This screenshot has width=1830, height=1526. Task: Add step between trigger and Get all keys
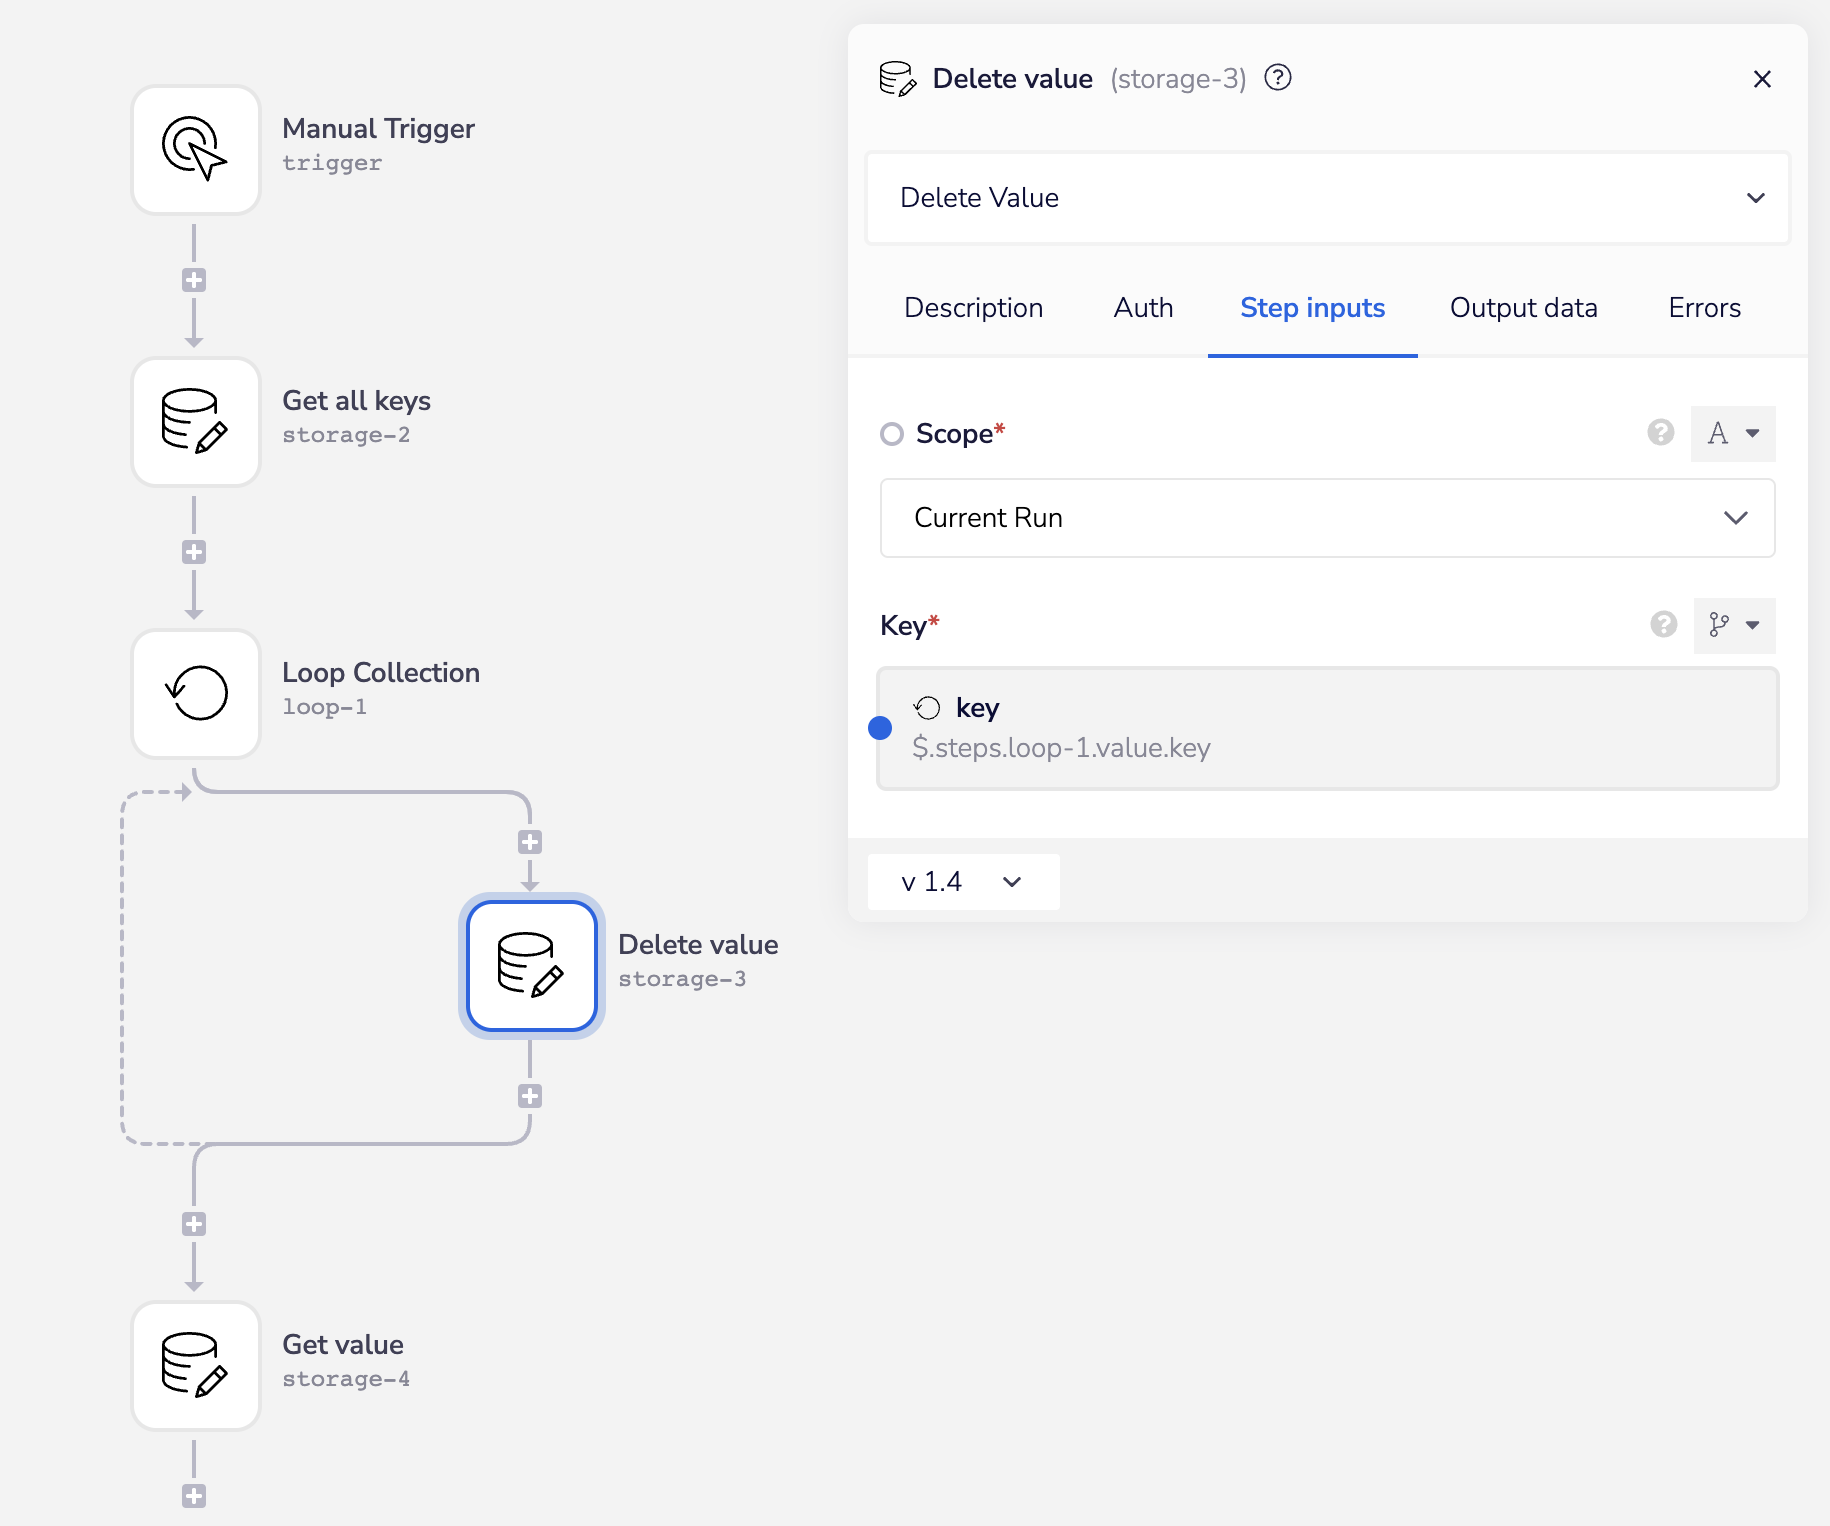pos(194,280)
